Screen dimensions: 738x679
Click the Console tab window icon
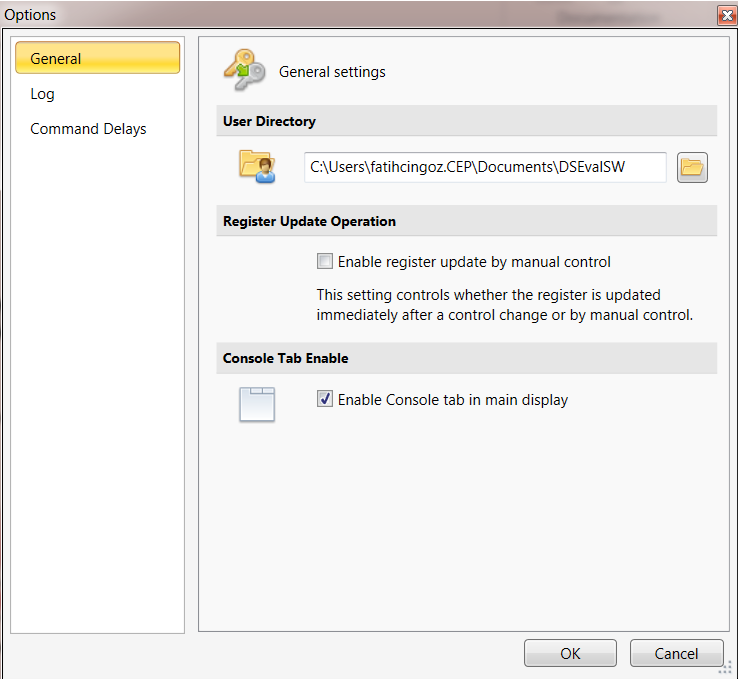(257, 404)
